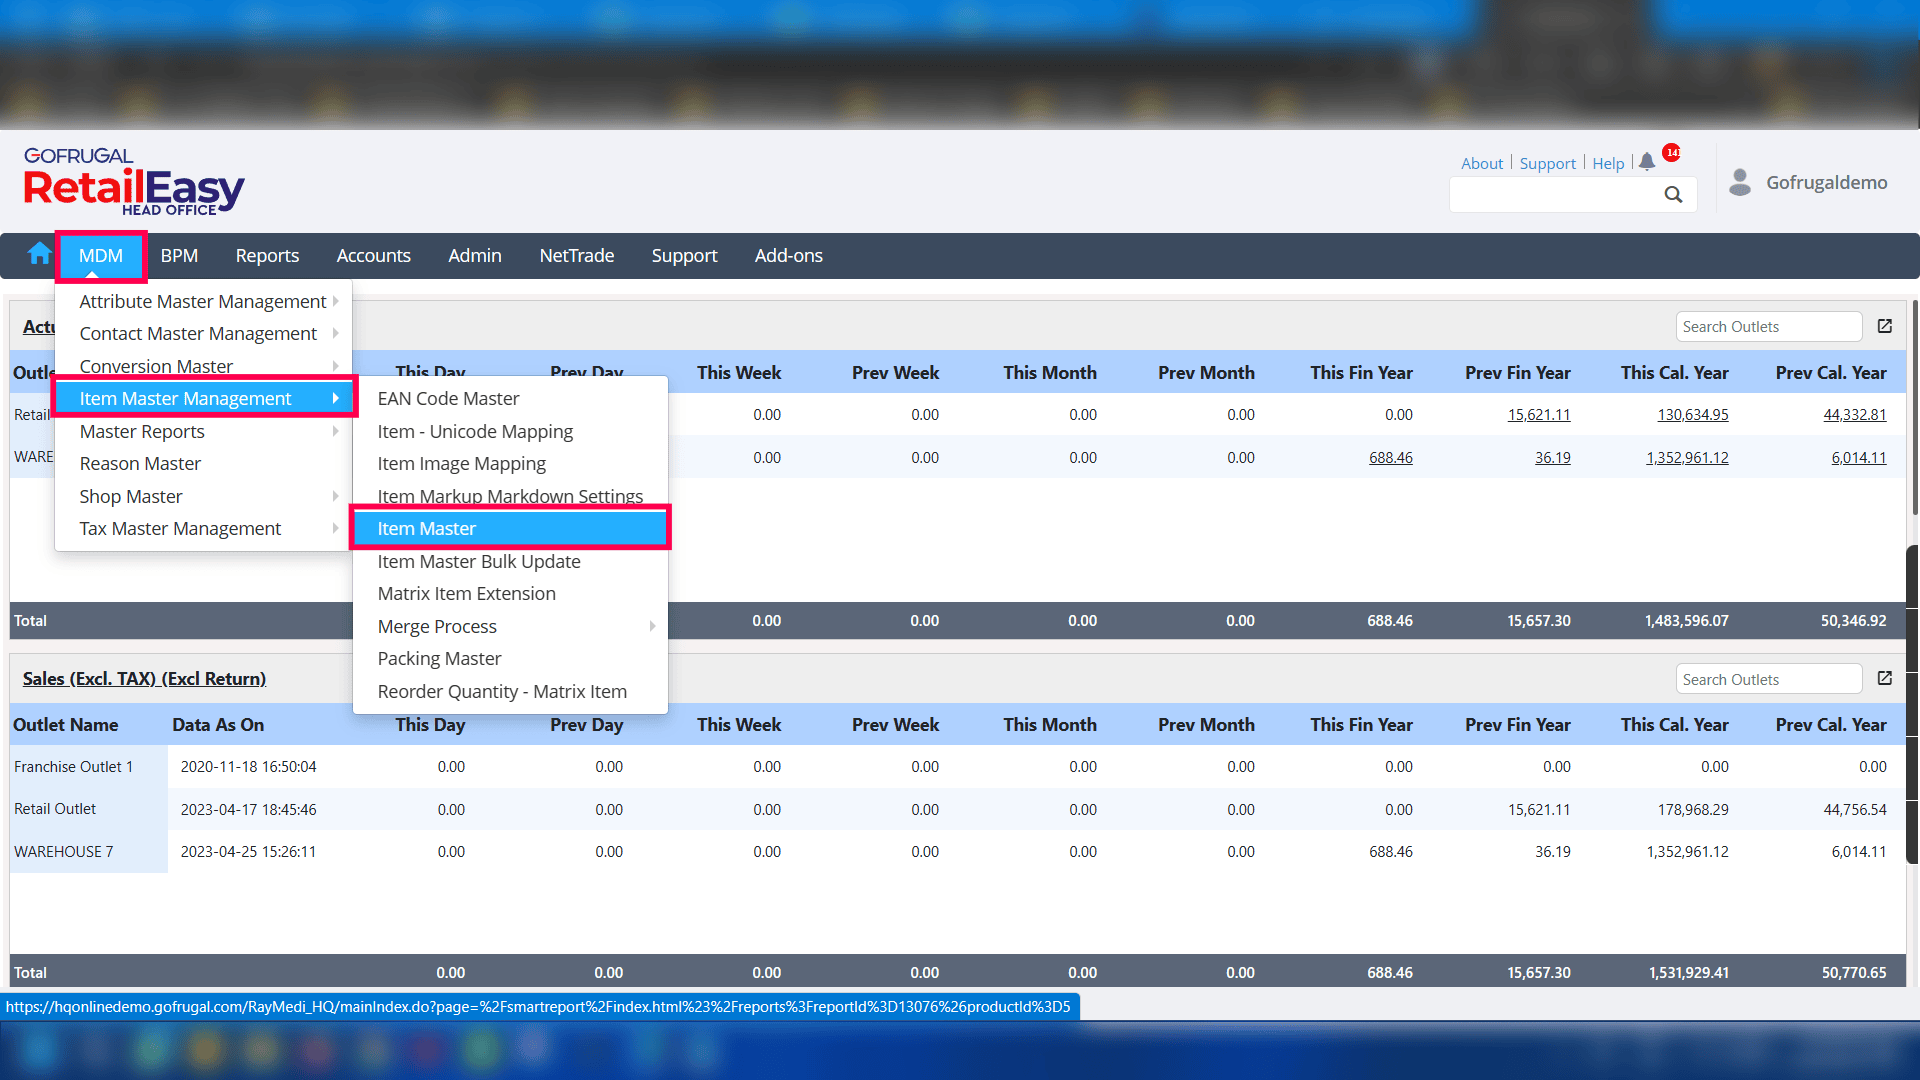Select Item Master Bulk Update
1920x1080 pixels.
click(x=479, y=561)
